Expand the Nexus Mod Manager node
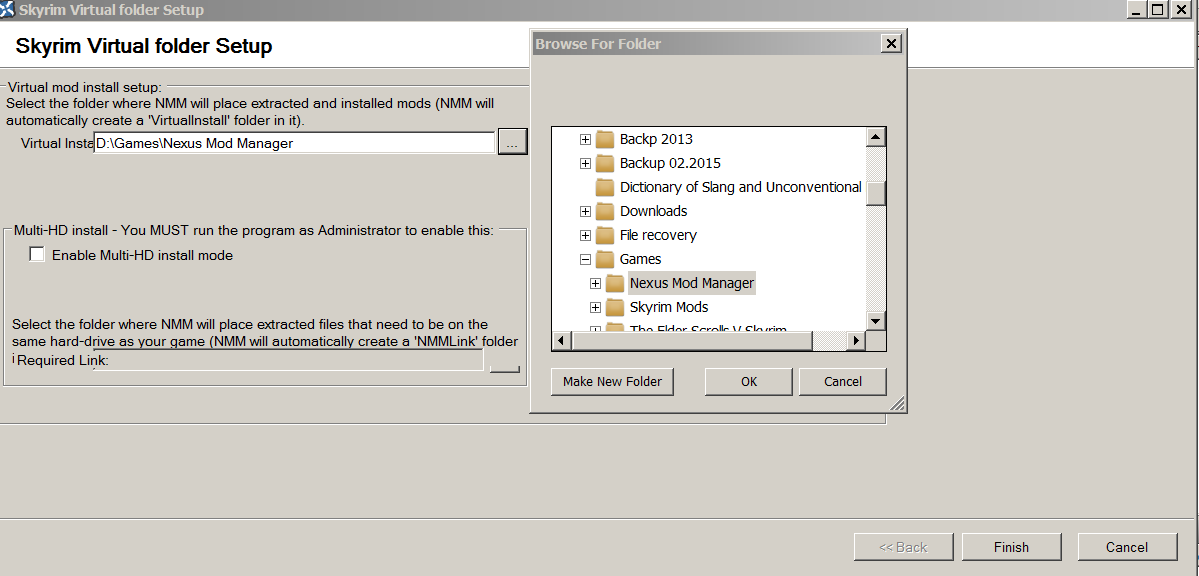1199x576 pixels. point(595,283)
